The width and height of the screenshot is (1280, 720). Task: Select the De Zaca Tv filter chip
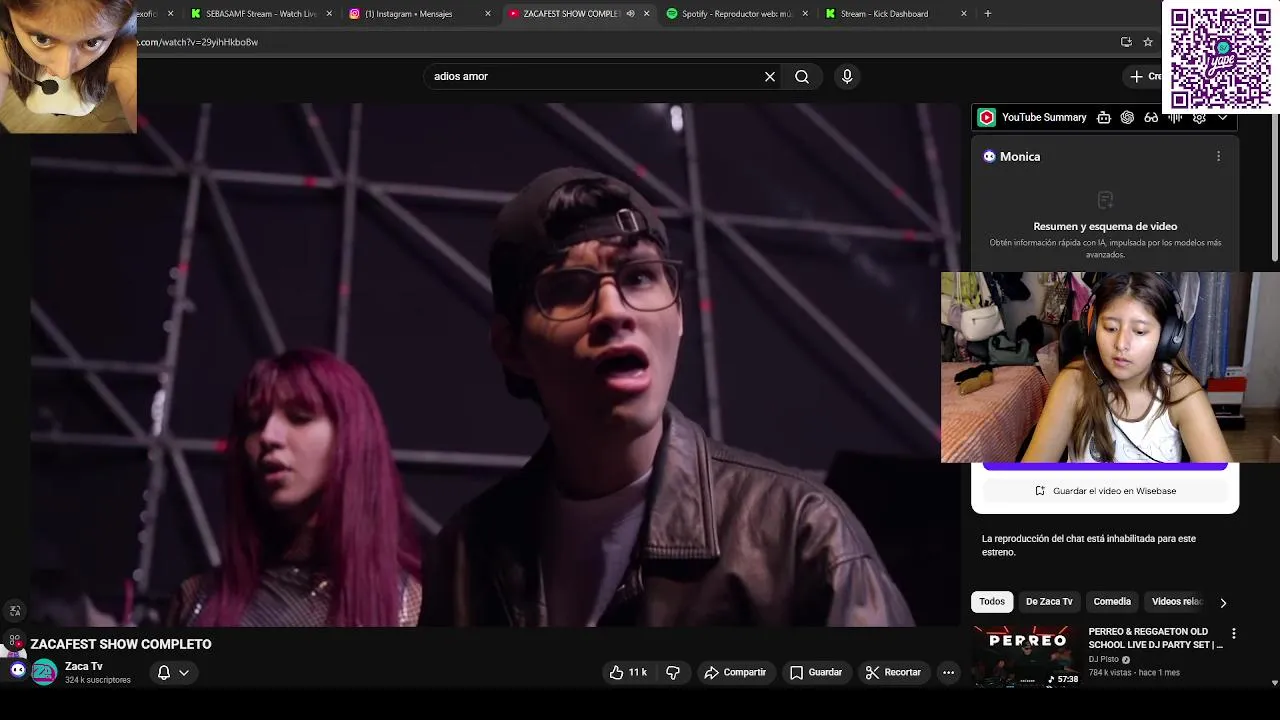1049,601
